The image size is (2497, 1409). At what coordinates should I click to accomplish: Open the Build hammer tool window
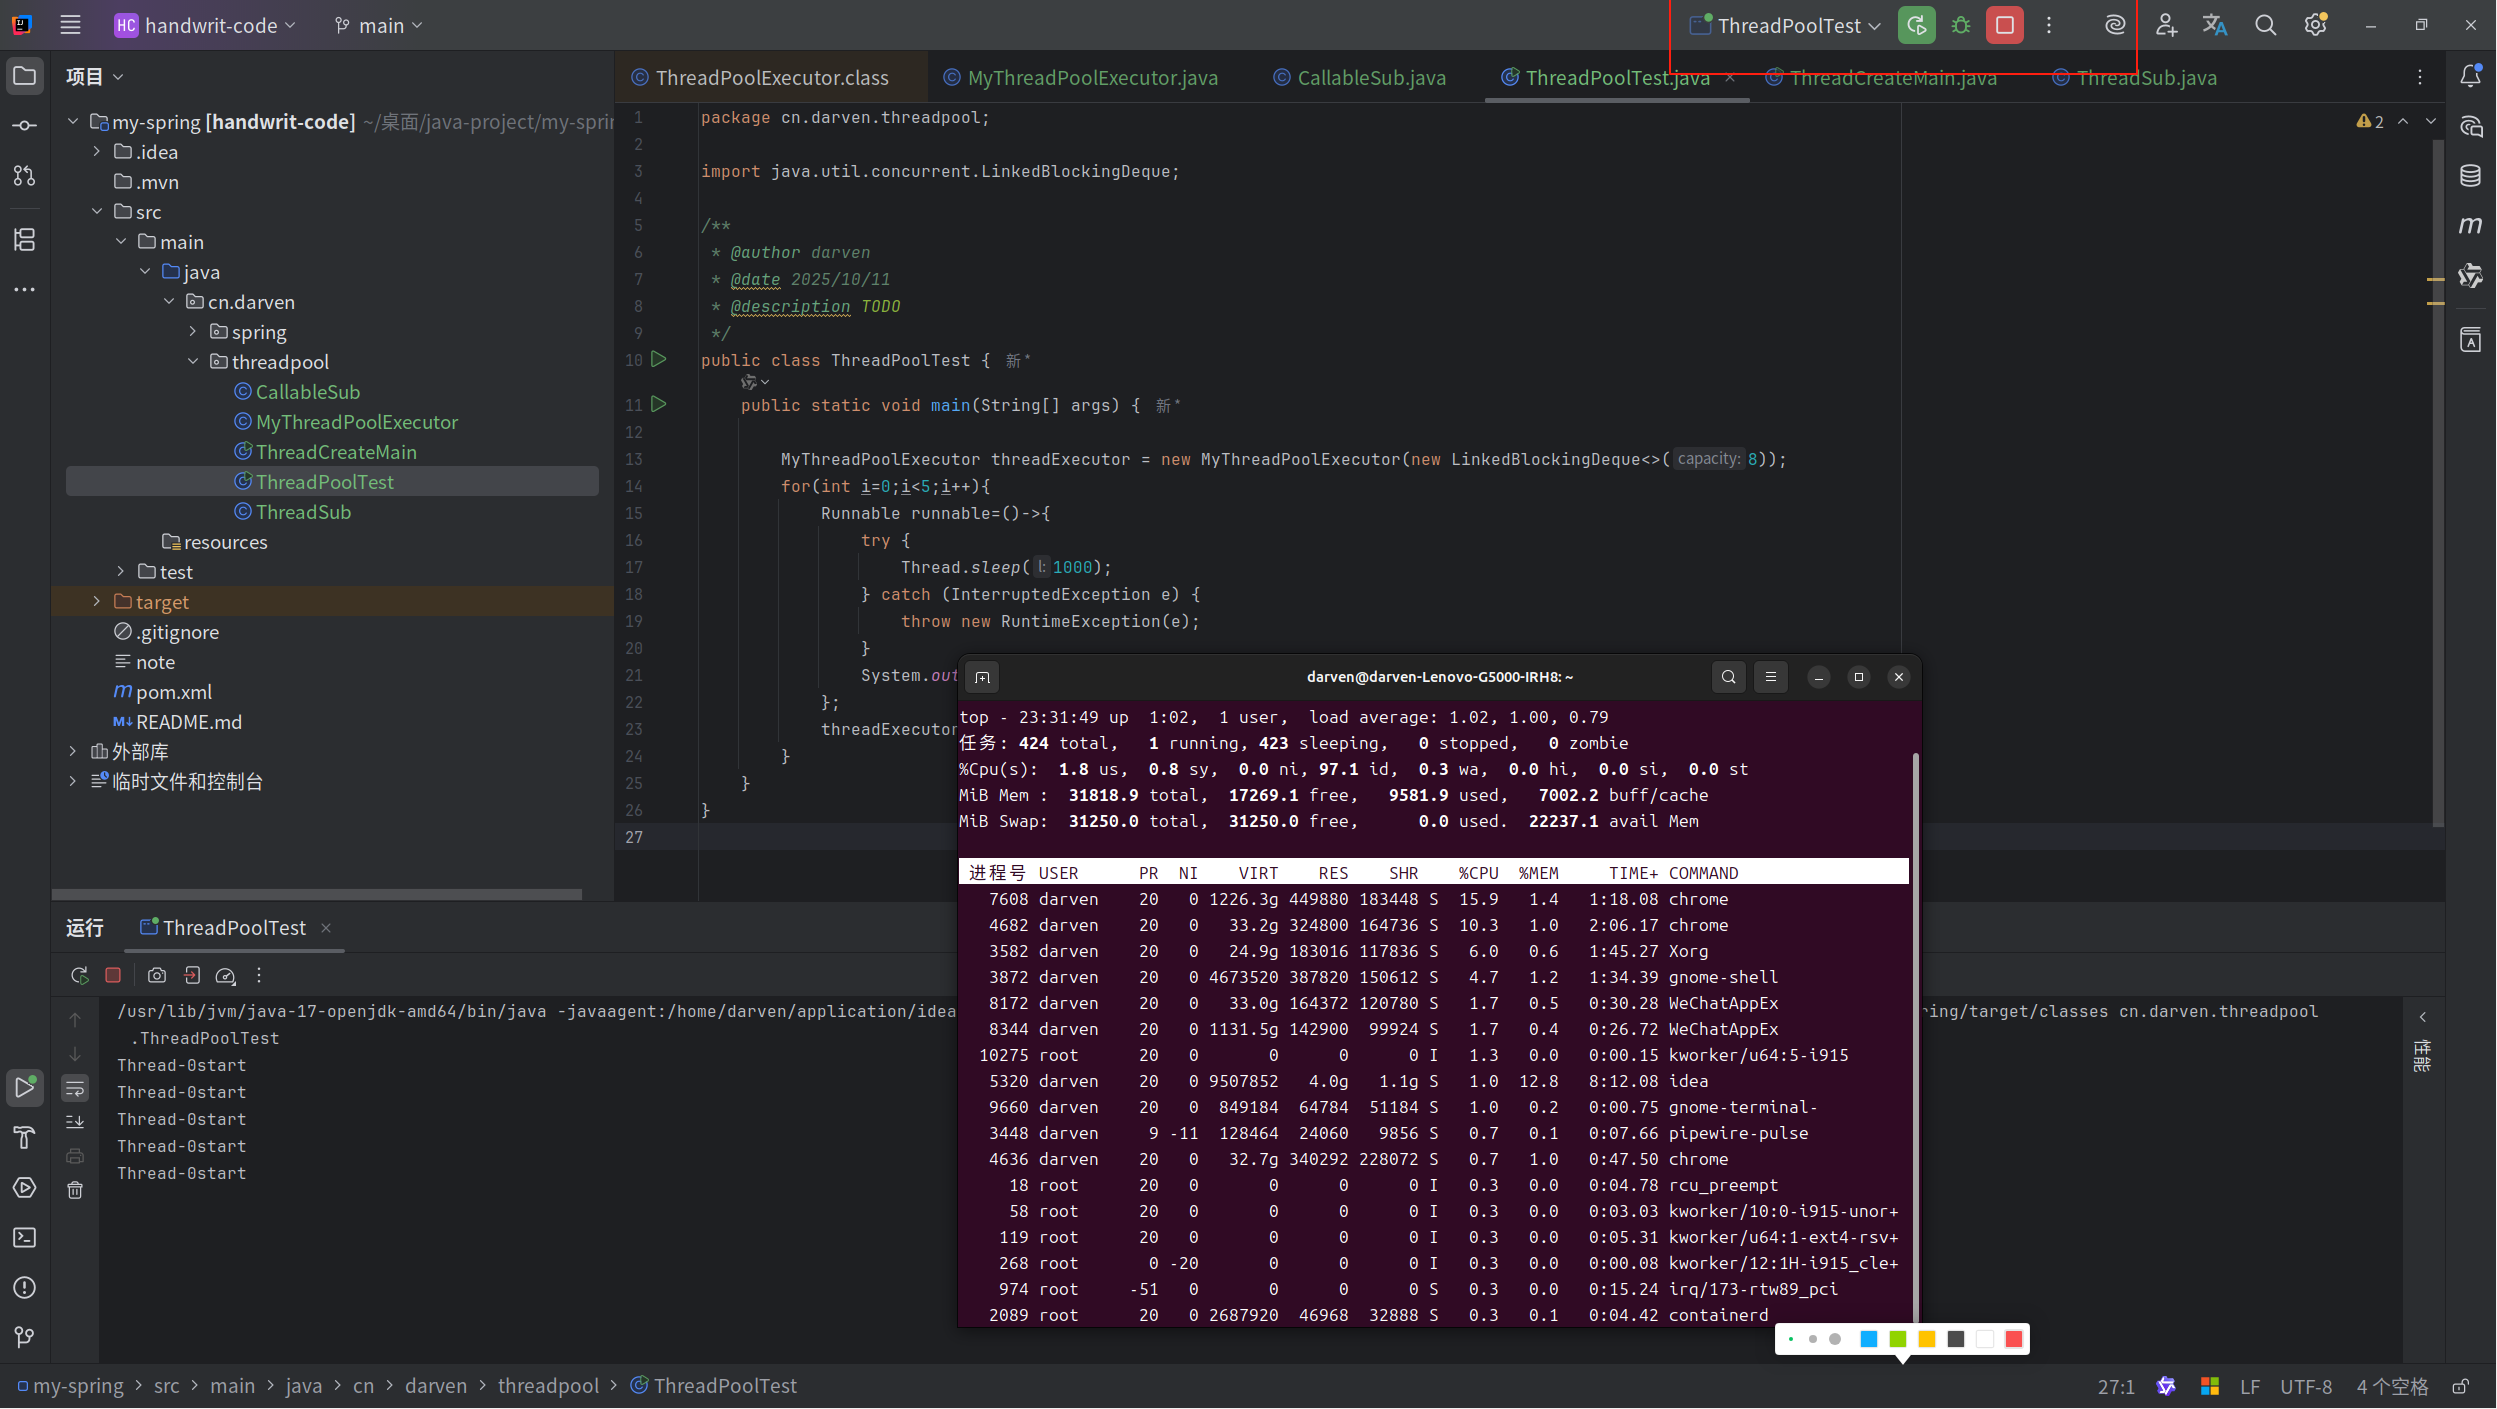24,1137
